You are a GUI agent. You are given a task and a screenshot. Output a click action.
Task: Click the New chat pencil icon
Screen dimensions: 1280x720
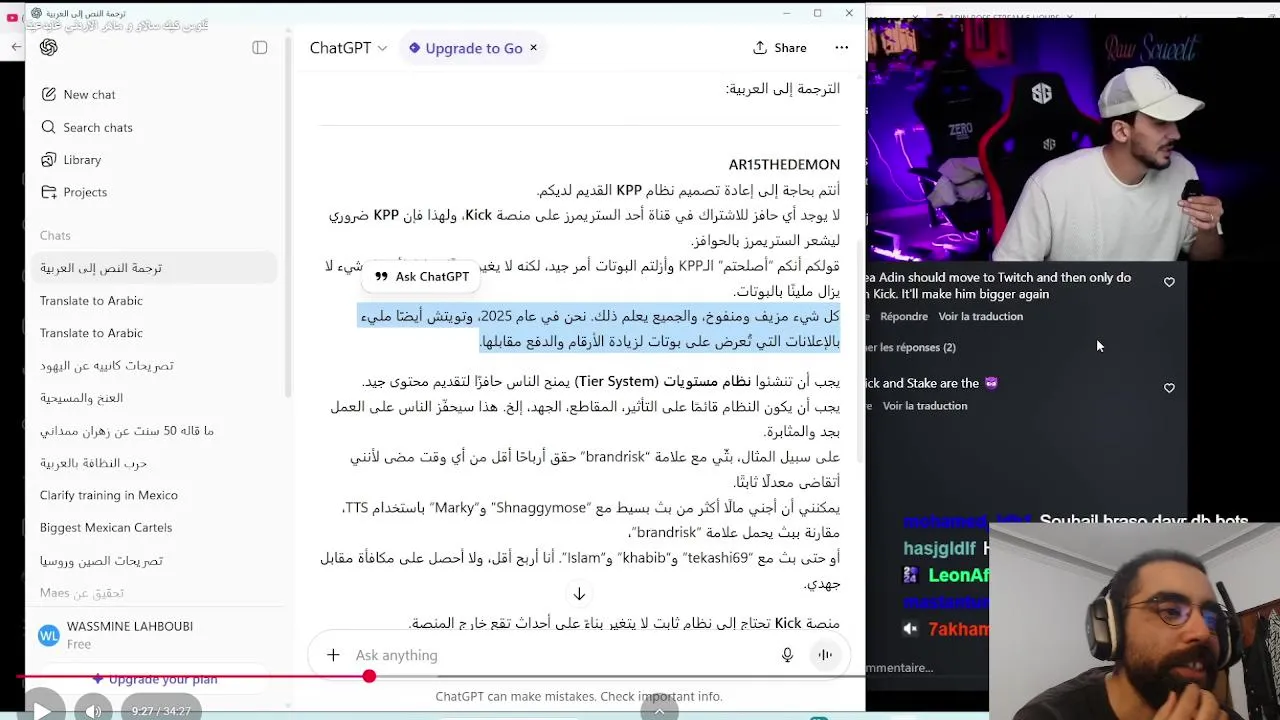tap(48, 94)
